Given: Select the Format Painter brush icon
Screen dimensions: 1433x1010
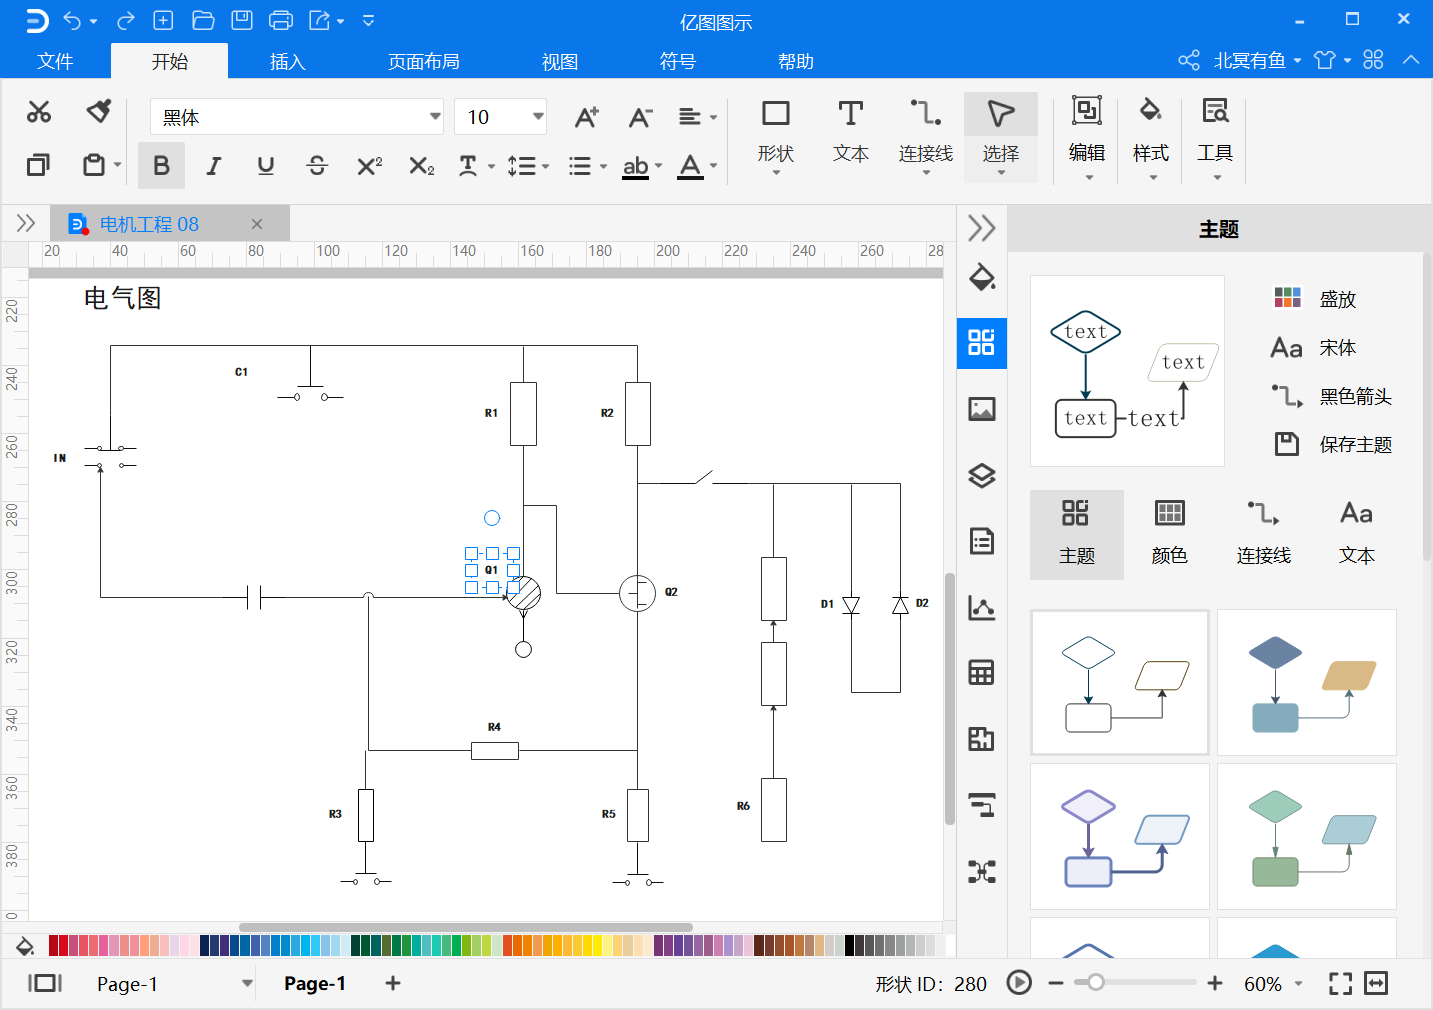Looking at the screenshot, I should point(98,111).
